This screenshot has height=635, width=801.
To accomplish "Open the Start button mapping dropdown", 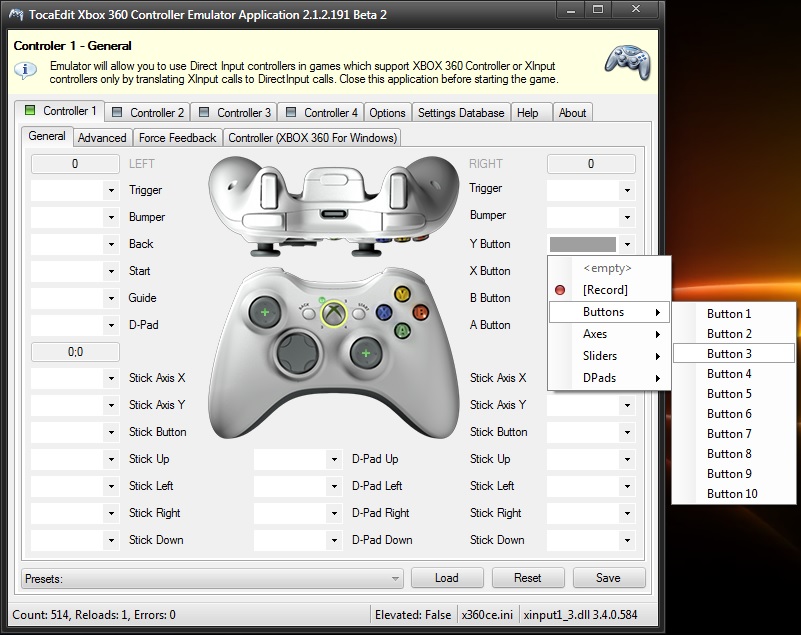I will [111, 271].
